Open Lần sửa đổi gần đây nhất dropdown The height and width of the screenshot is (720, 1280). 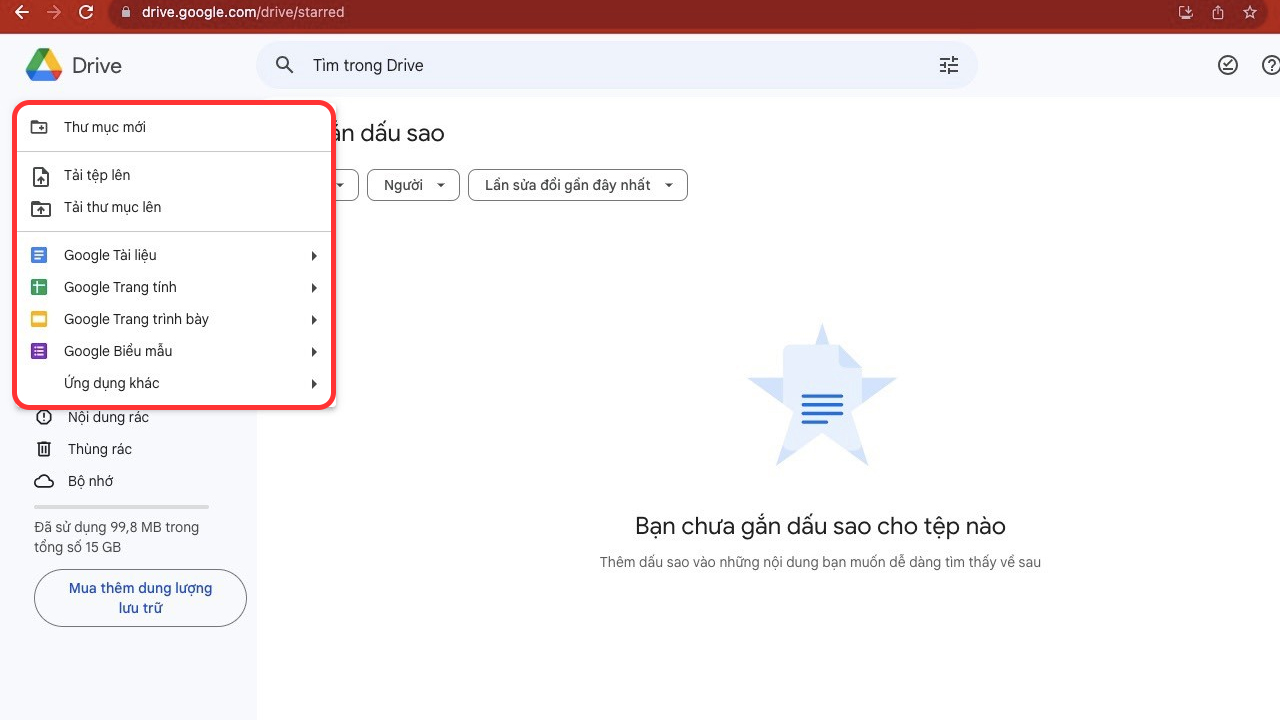577,185
